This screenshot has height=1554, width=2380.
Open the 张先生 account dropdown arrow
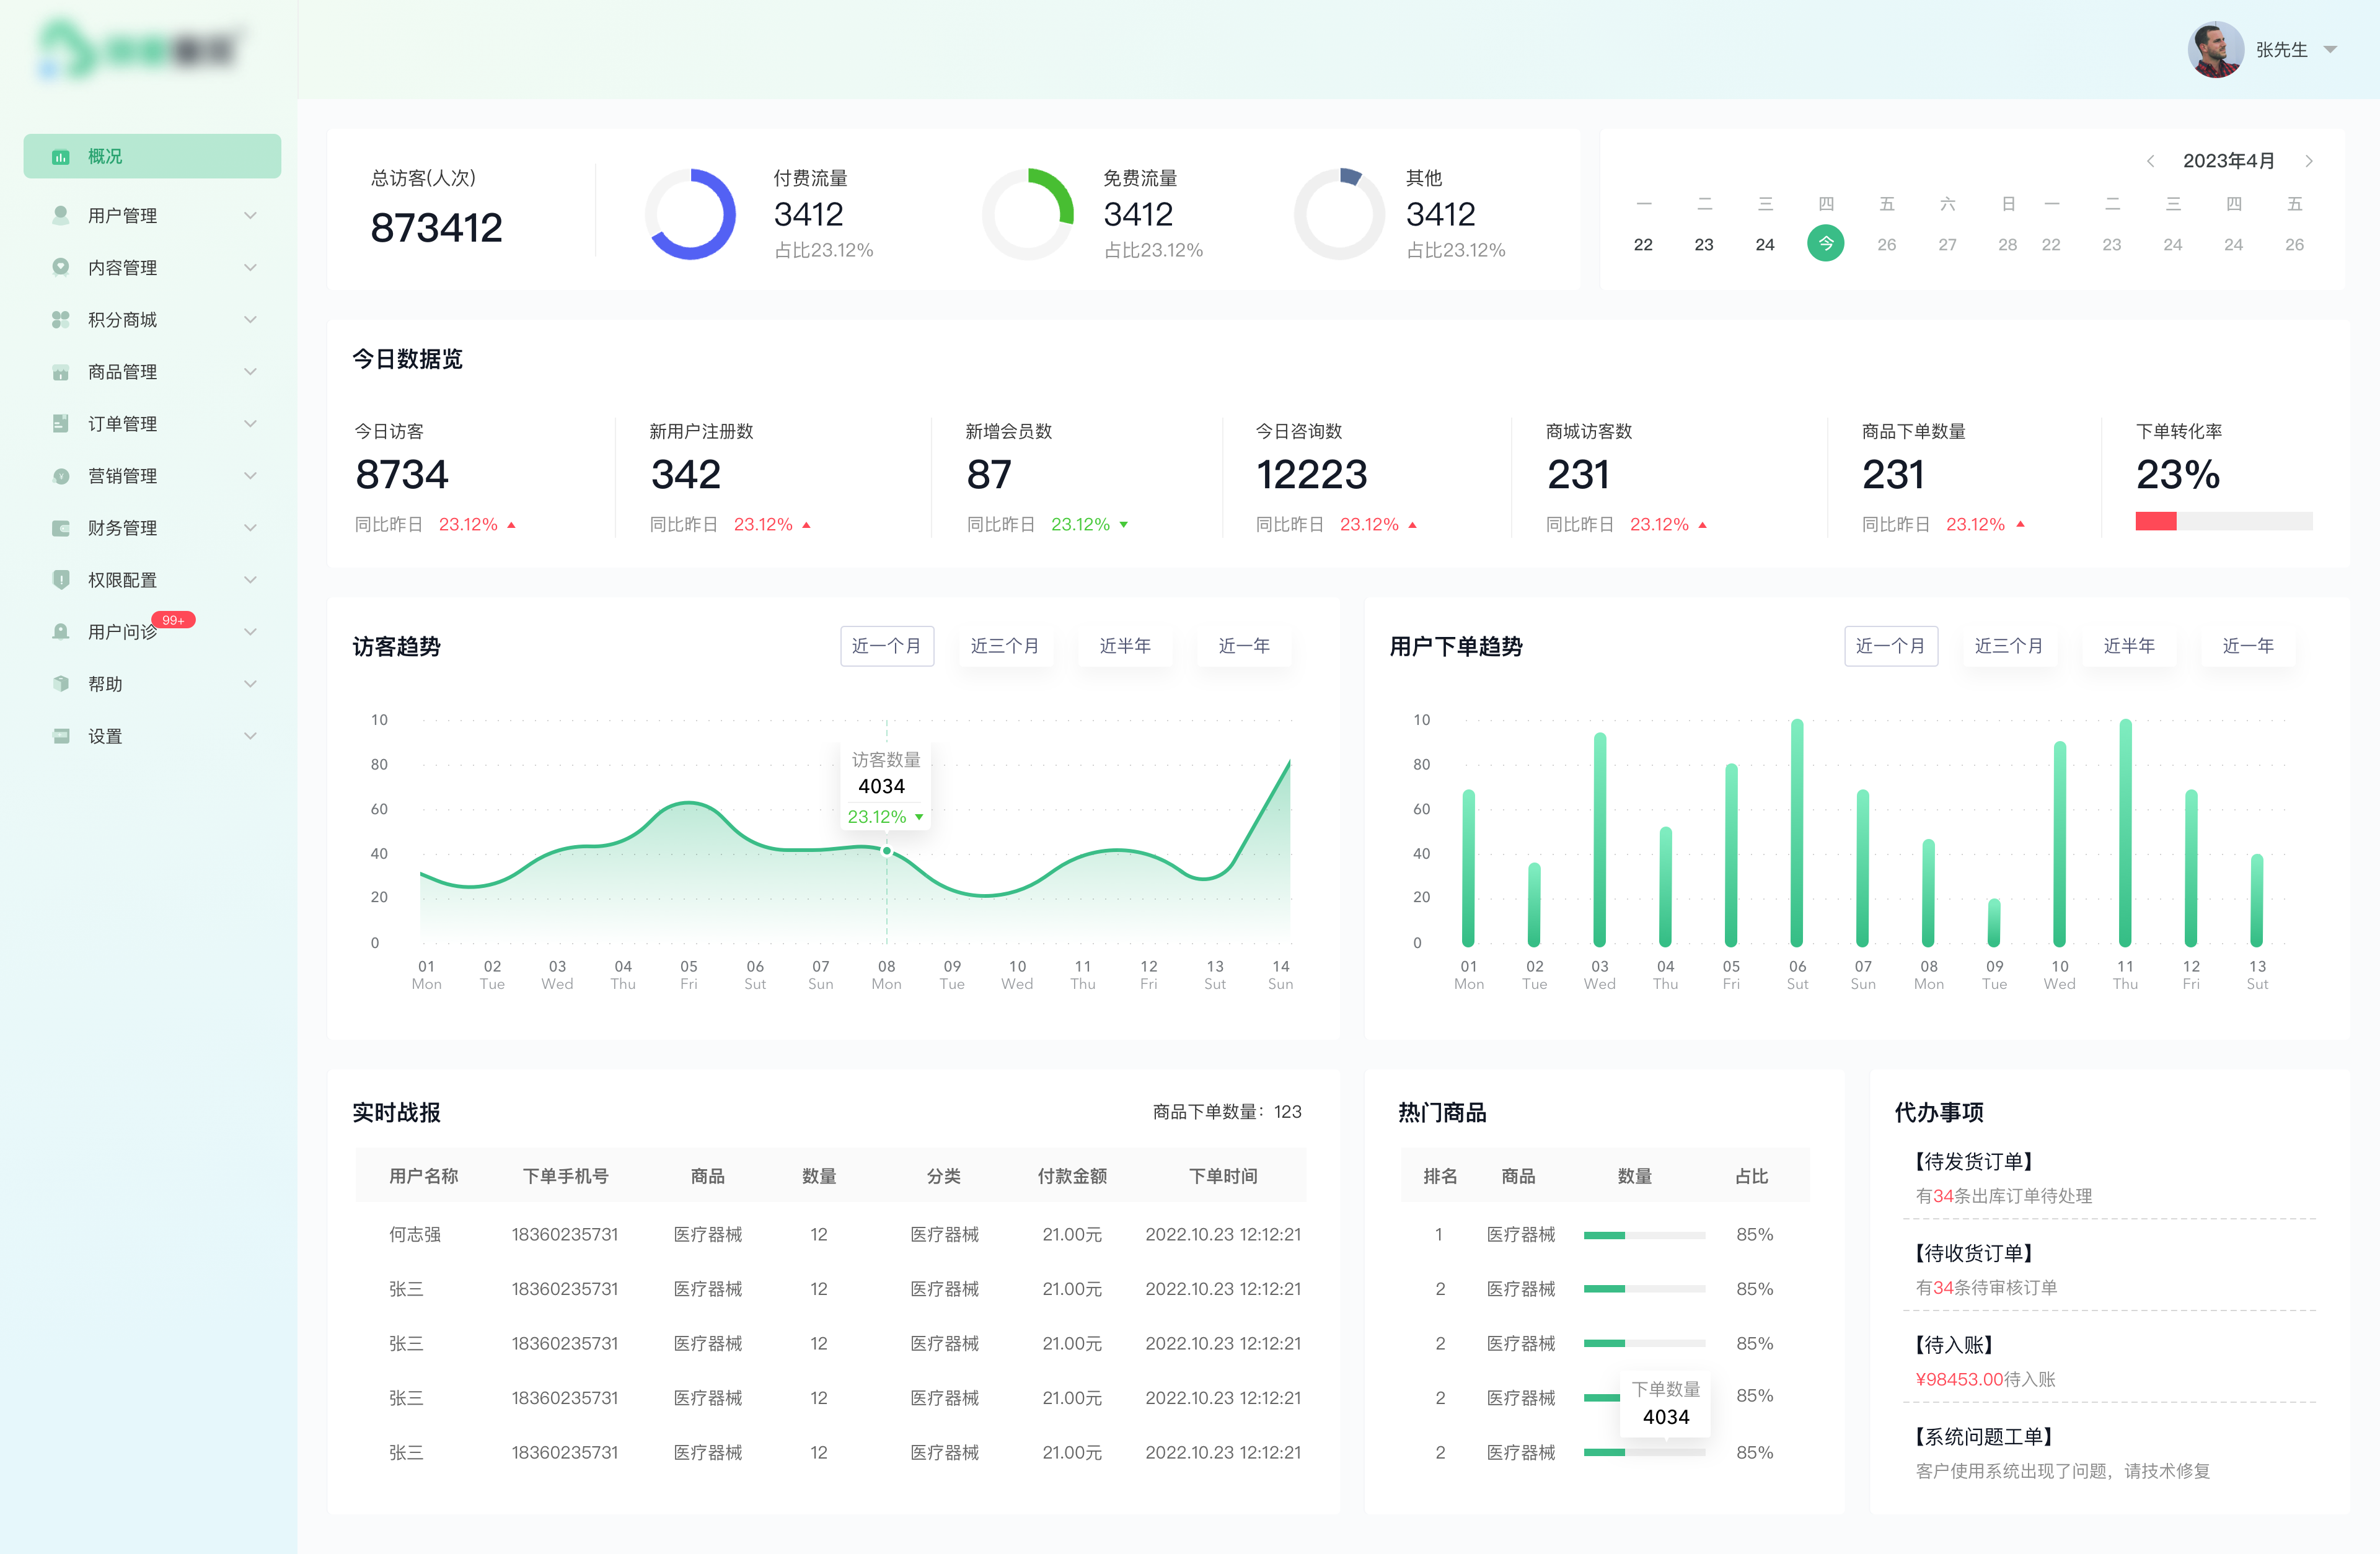(2330, 50)
